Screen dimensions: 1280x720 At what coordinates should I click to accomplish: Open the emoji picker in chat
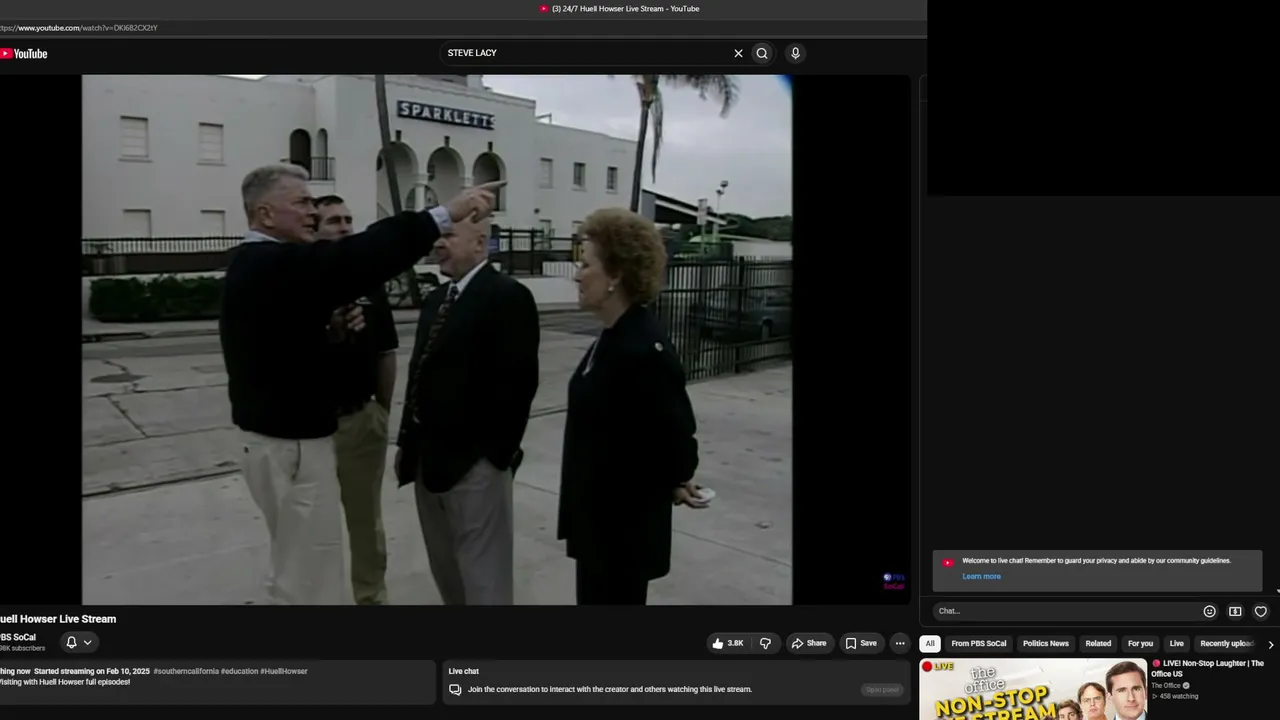[1209, 611]
